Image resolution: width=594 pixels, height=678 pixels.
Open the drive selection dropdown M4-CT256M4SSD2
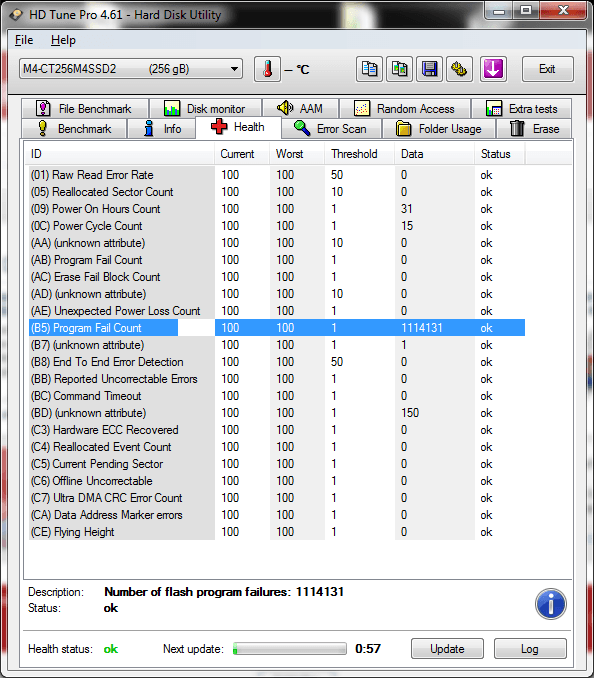(x=131, y=69)
